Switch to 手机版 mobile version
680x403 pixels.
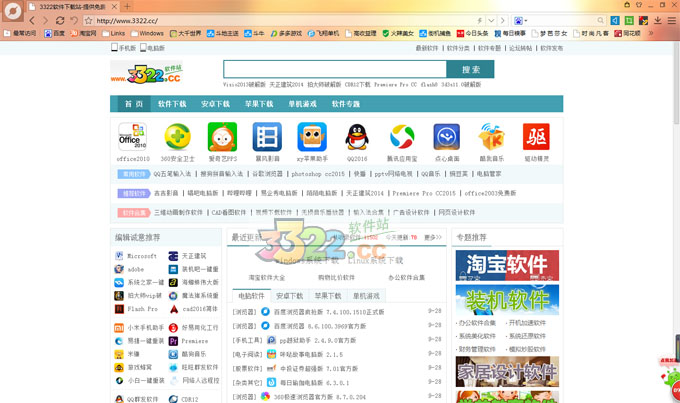124,48
